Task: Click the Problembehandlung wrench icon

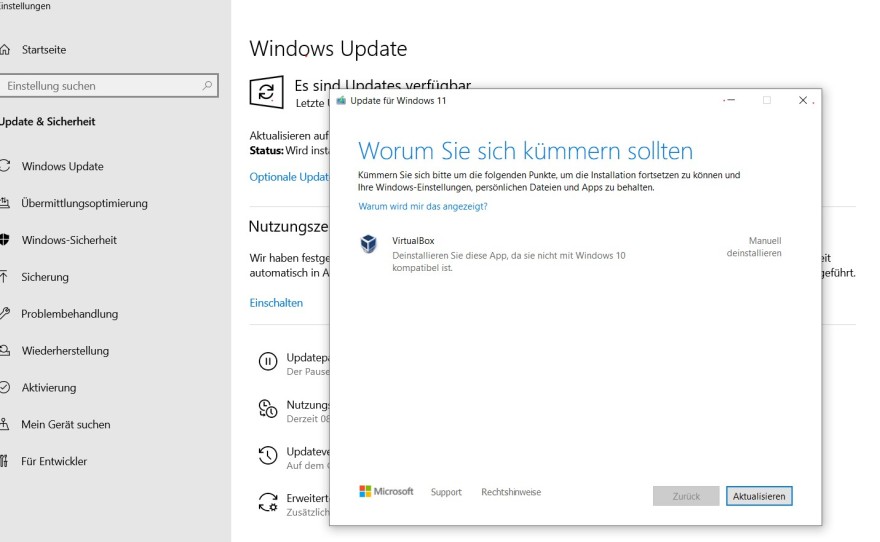Action: point(4,314)
